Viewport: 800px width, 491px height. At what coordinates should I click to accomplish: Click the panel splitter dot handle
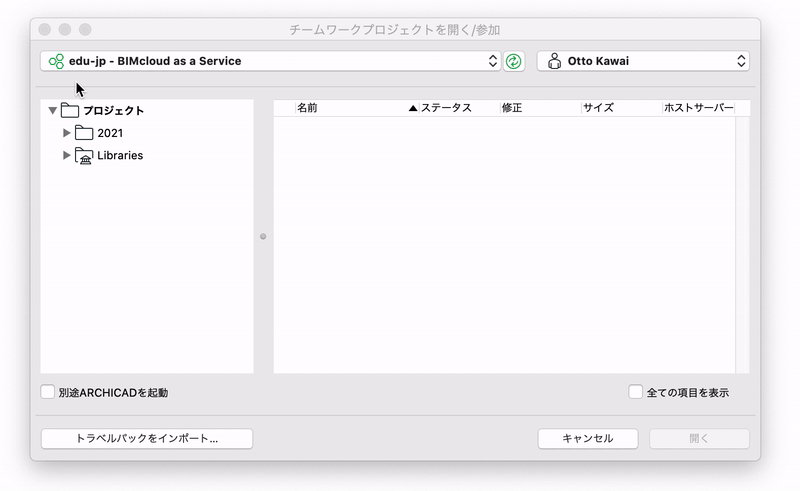(x=263, y=236)
